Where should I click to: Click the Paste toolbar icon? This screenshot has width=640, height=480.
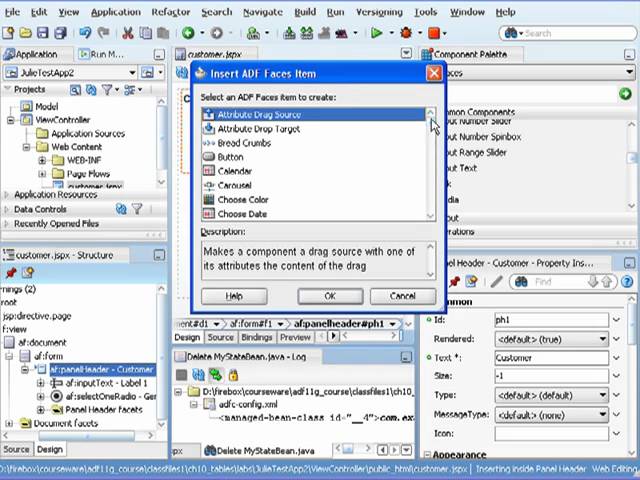tap(163, 33)
